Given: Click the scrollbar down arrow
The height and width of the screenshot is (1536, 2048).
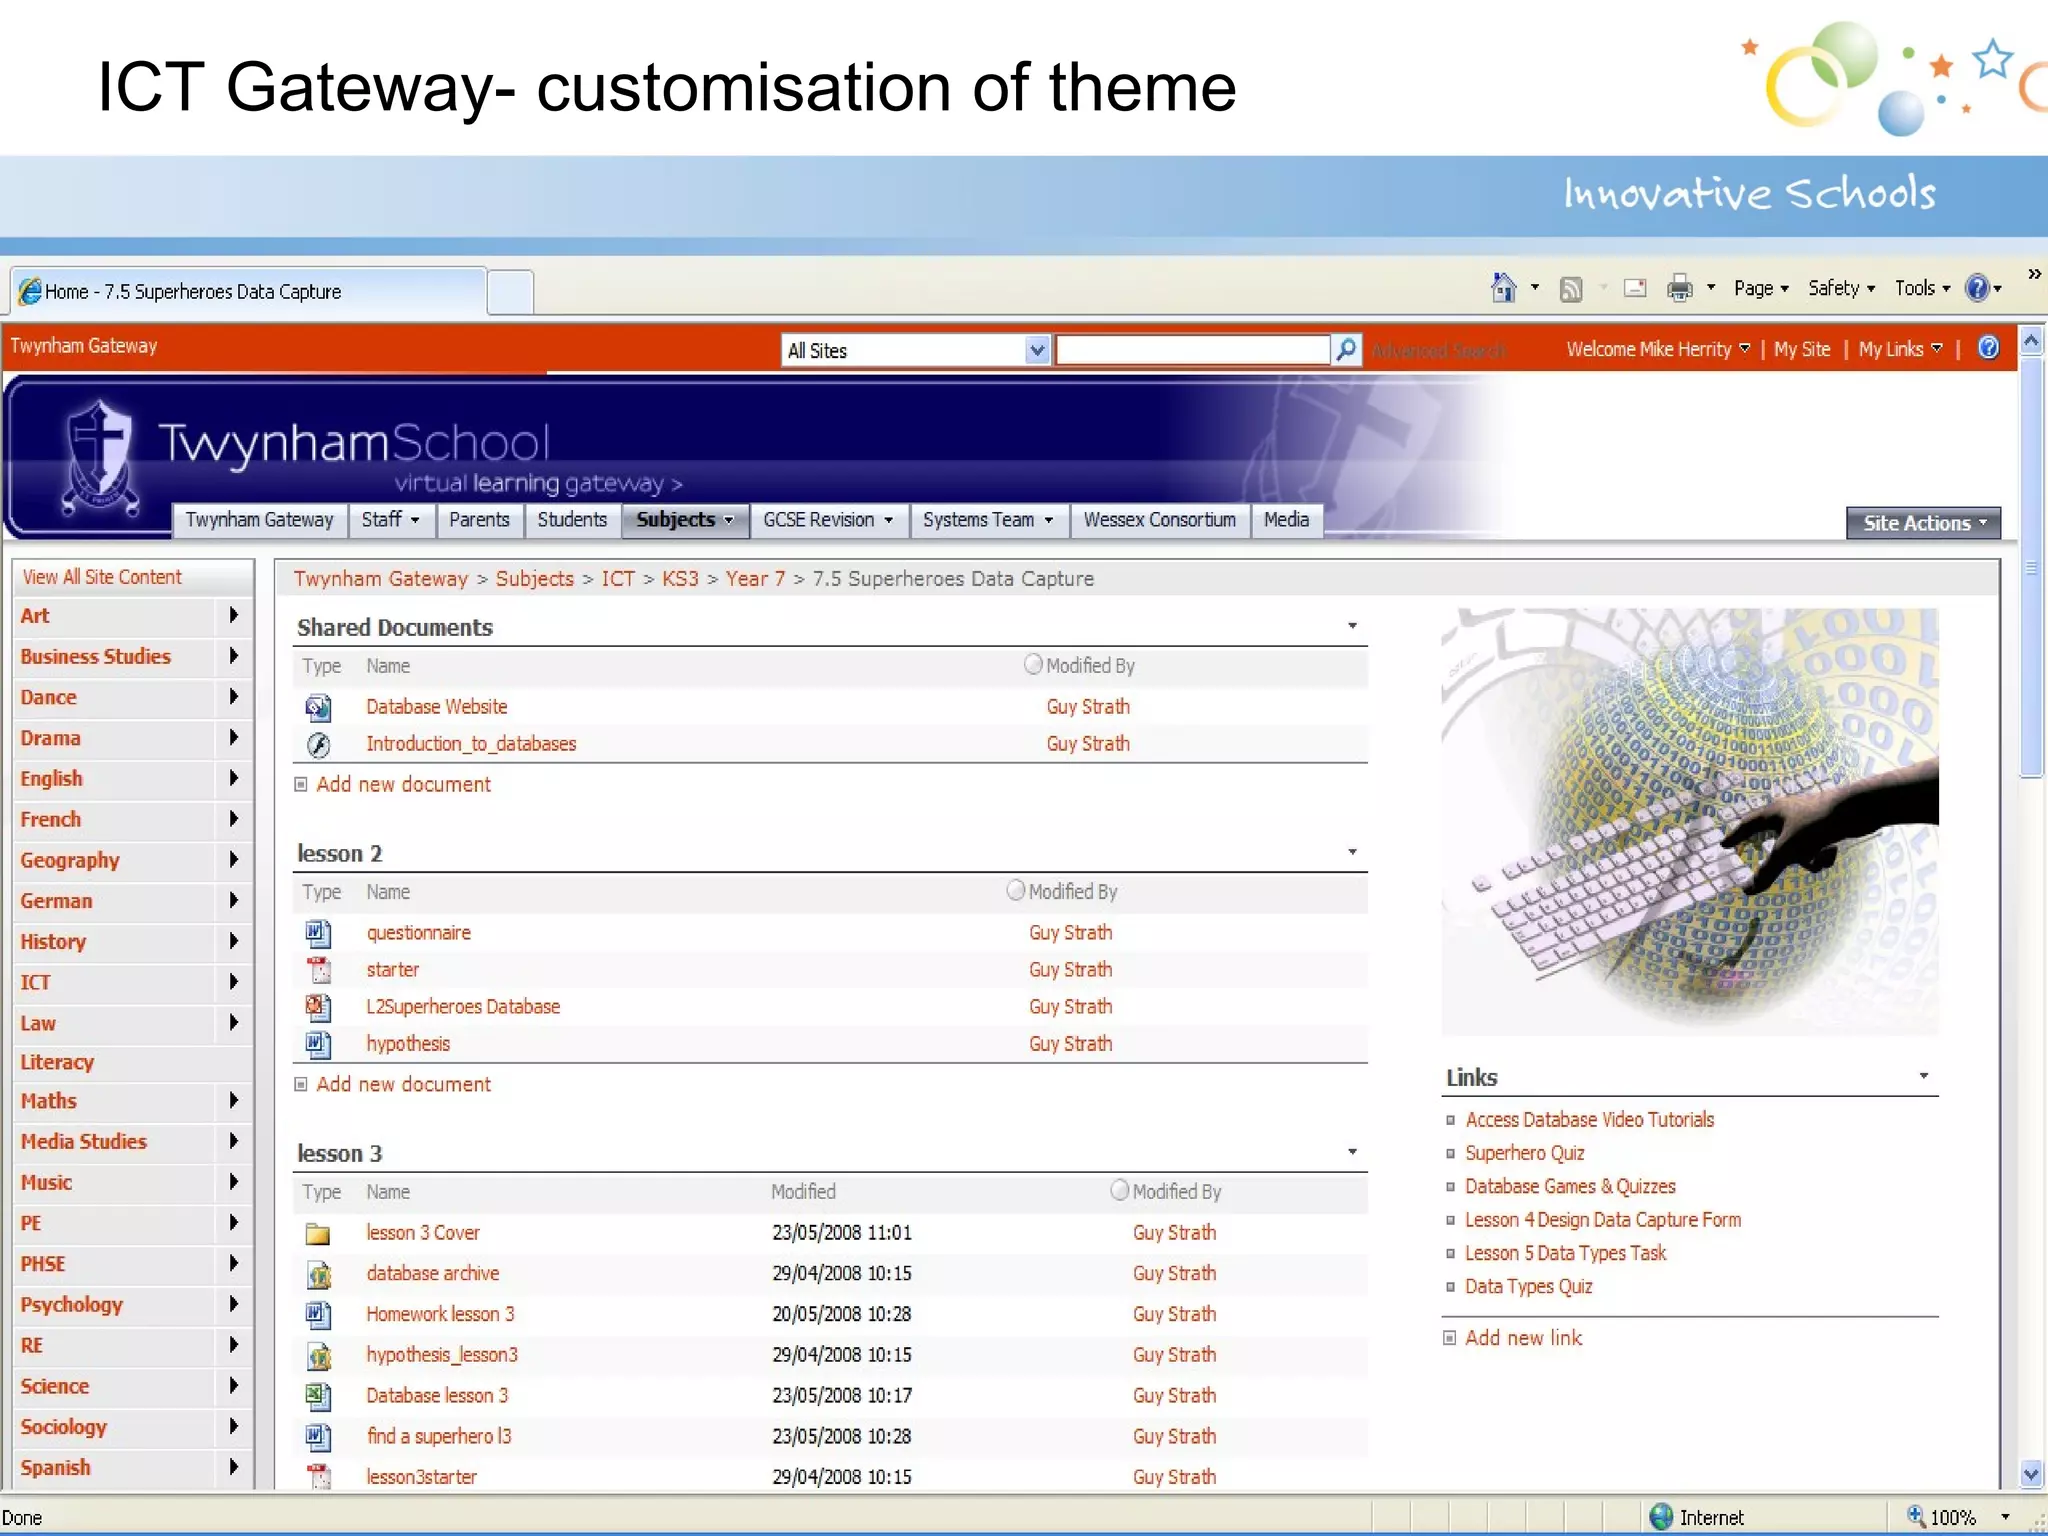Looking at the screenshot, I should [x=2031, y=1474].
